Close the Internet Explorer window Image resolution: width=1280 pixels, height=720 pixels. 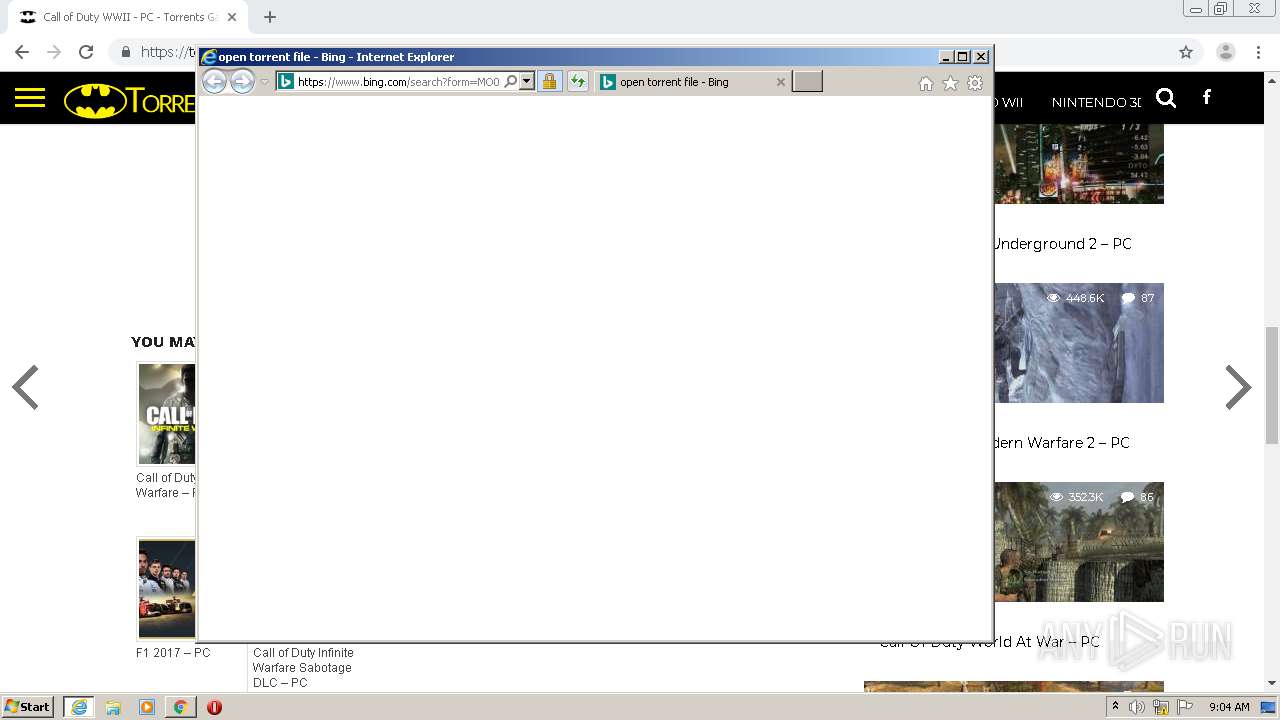tap(981, 57)
